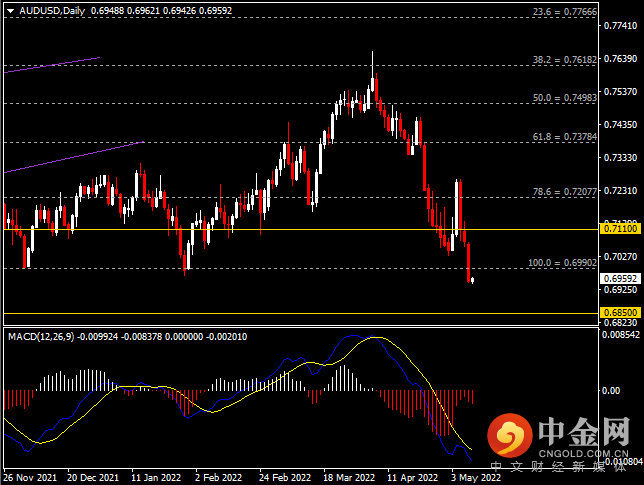The width and height of the screenshot is (644, 485).
Task: Click the upper purple trend line
Action: tap(50, 64)
